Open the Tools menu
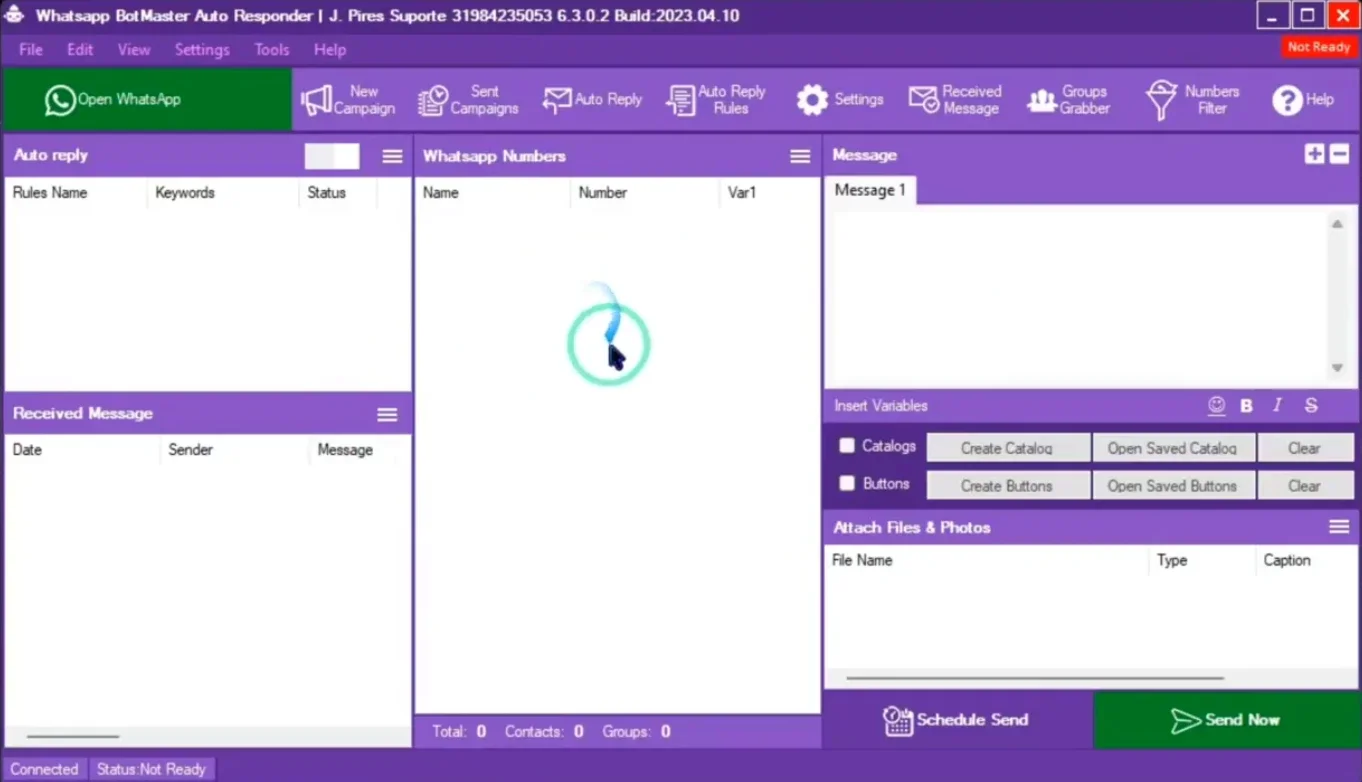The width and height of the screenshot is (1362, 782). click(272, 49)
